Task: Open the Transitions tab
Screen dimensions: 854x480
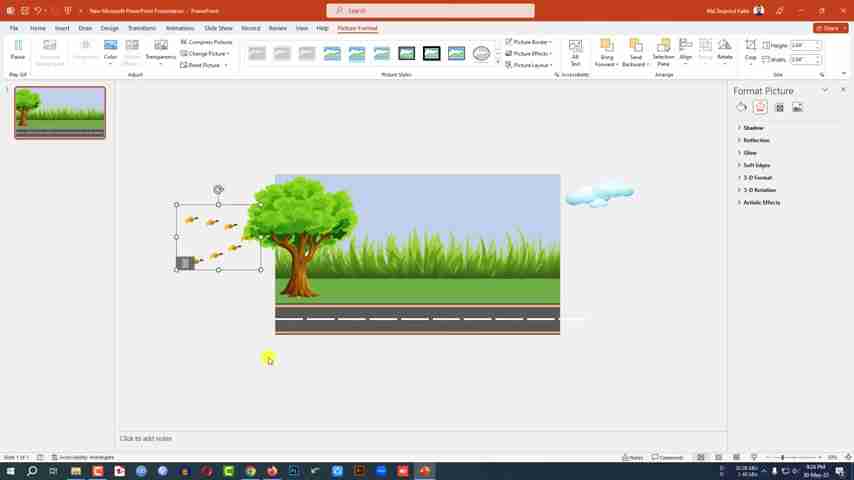Action: coord(142,28)
